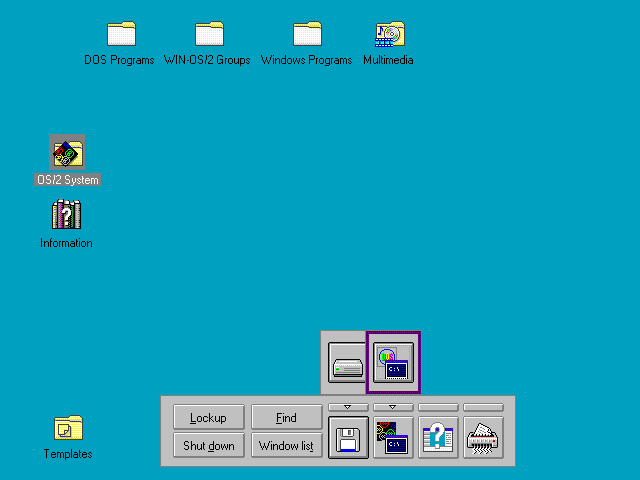This screenshot has height=480, width=640.
Task: Click the OS/2 System label text
Action: (x=67, y=180)
